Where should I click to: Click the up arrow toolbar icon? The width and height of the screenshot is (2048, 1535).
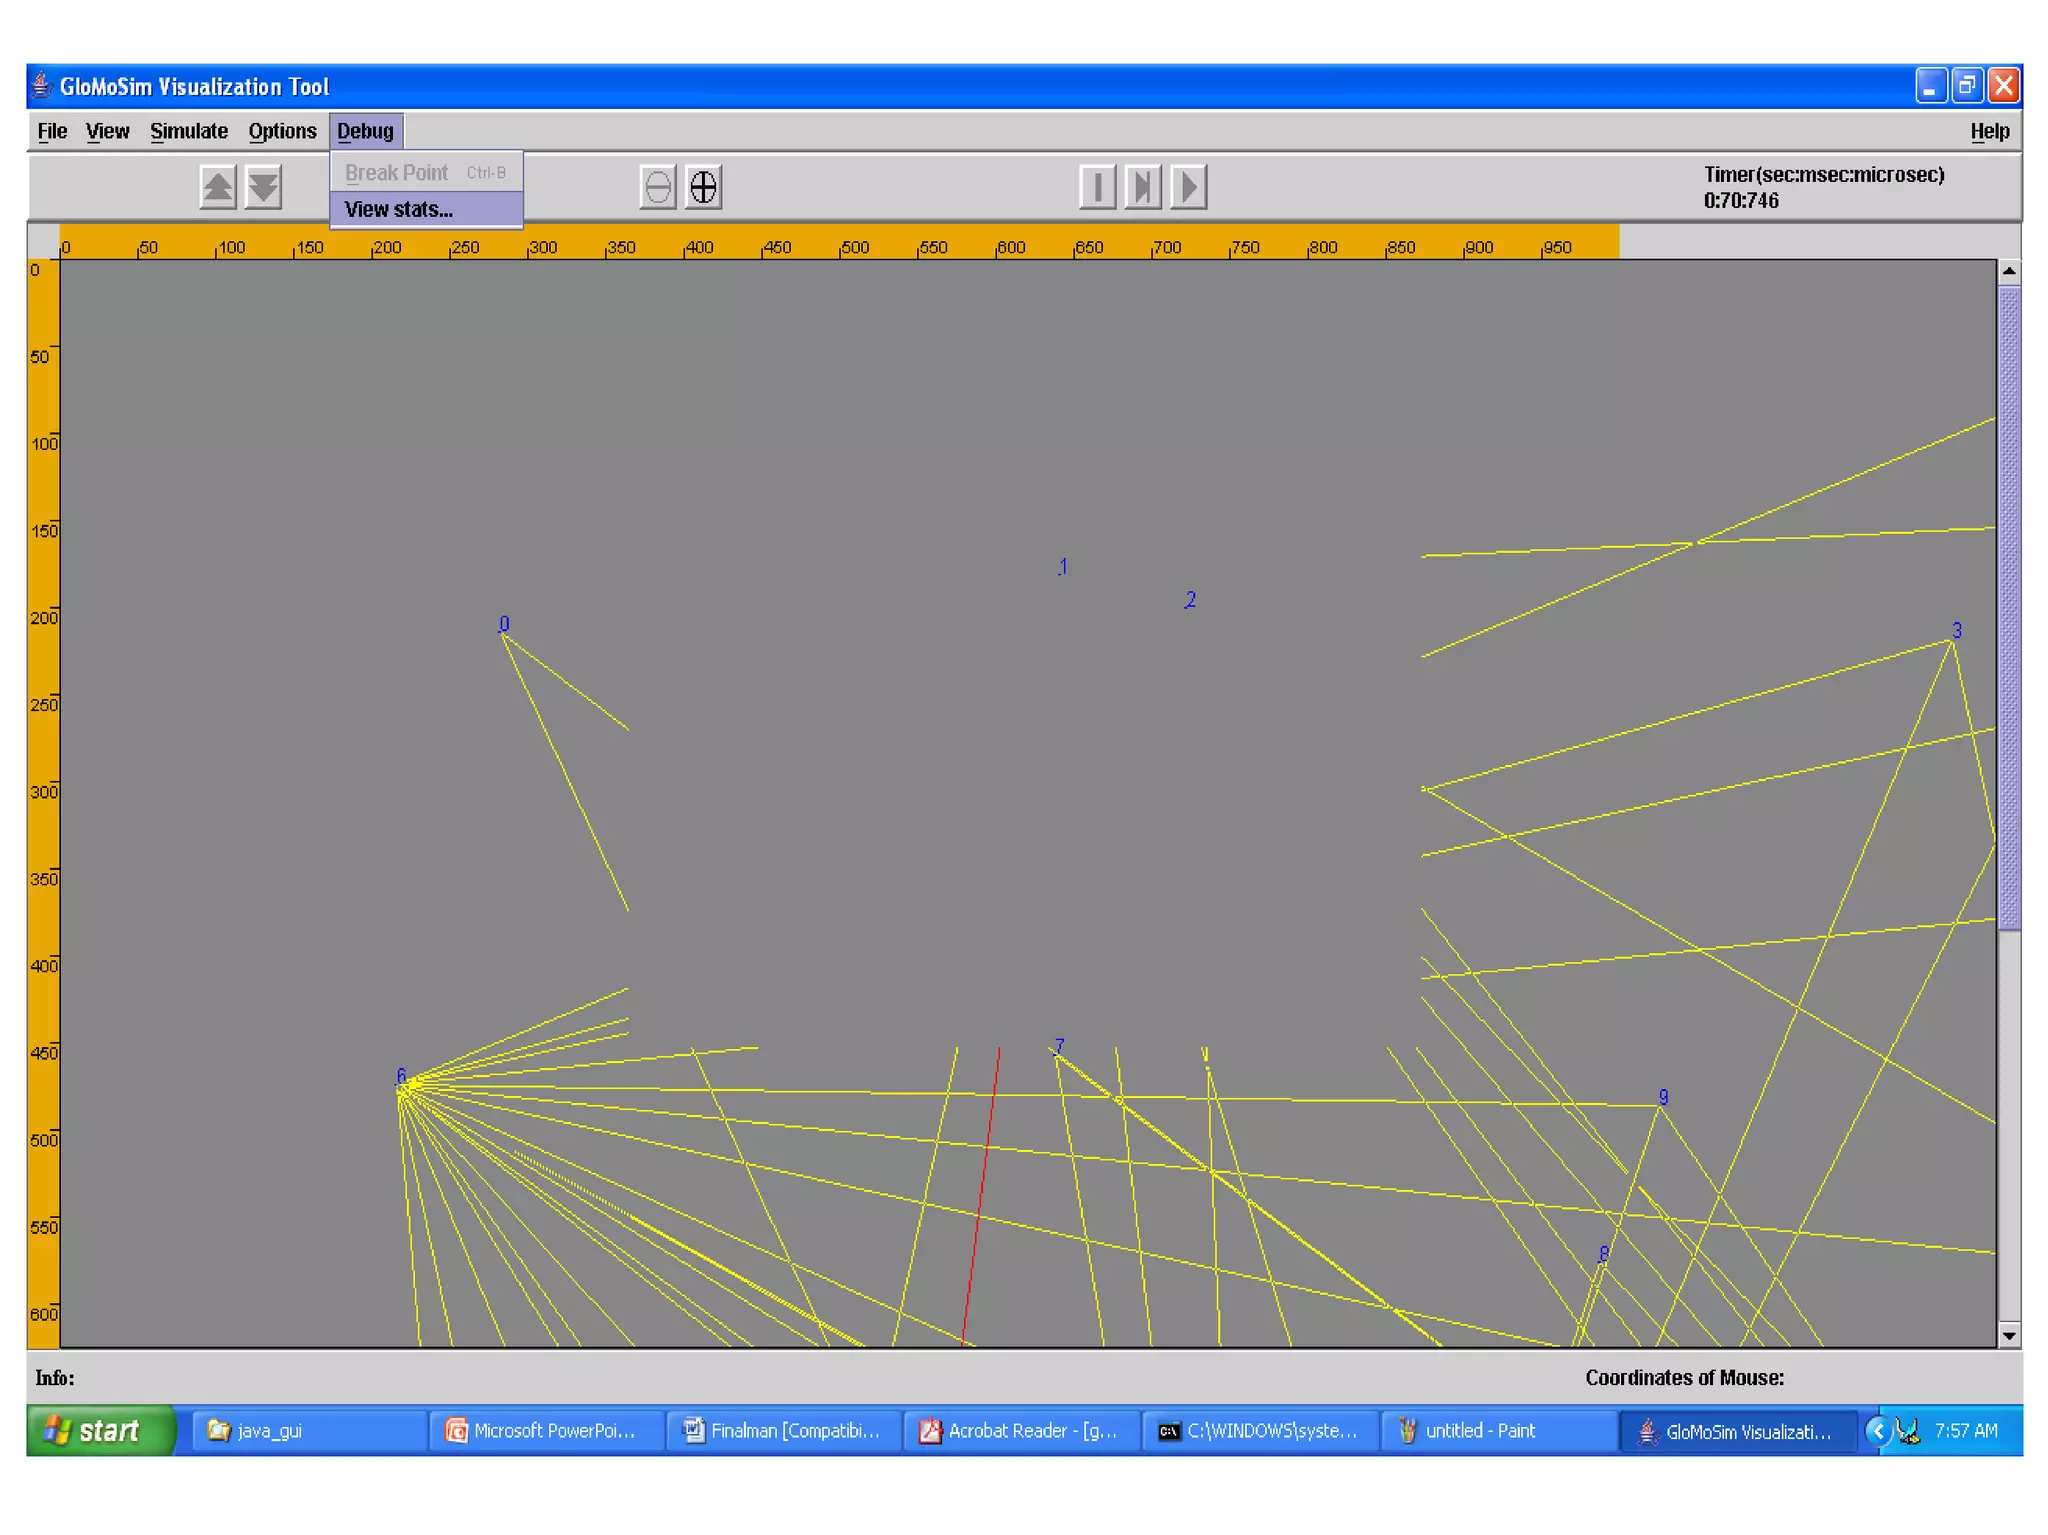point(217,187)
